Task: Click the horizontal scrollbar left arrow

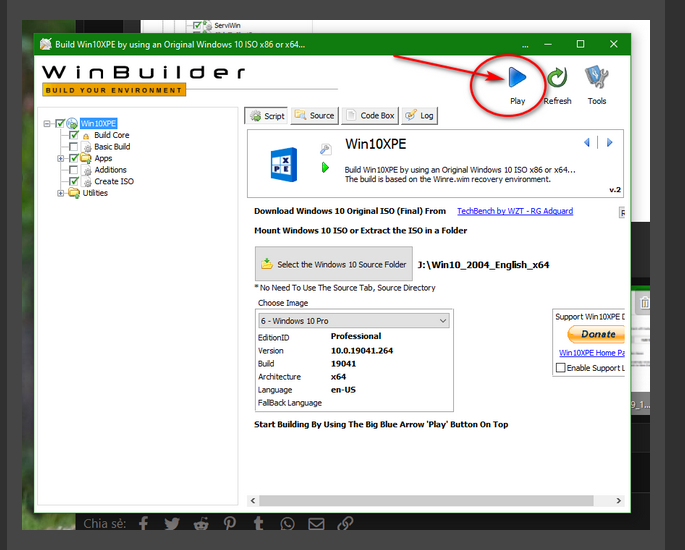Action: click(253, 501)
